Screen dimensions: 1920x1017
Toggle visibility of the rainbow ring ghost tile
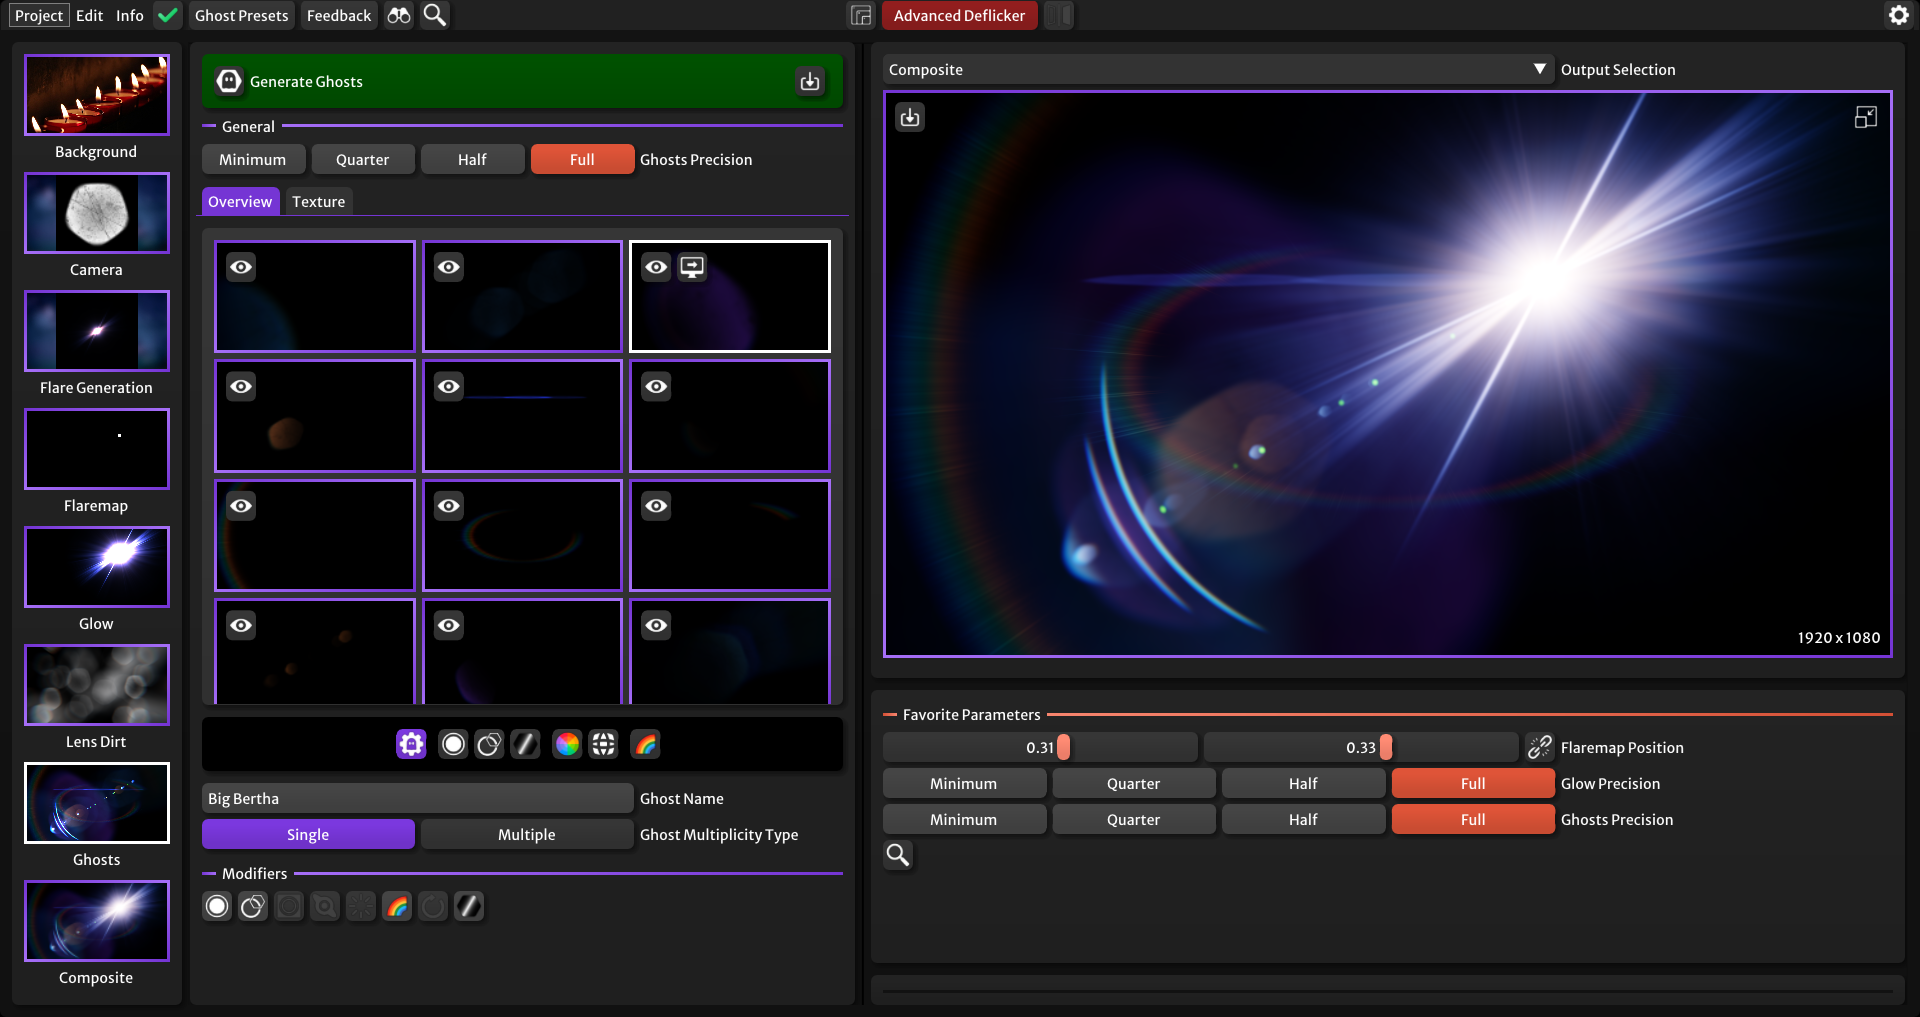[449, 506]
